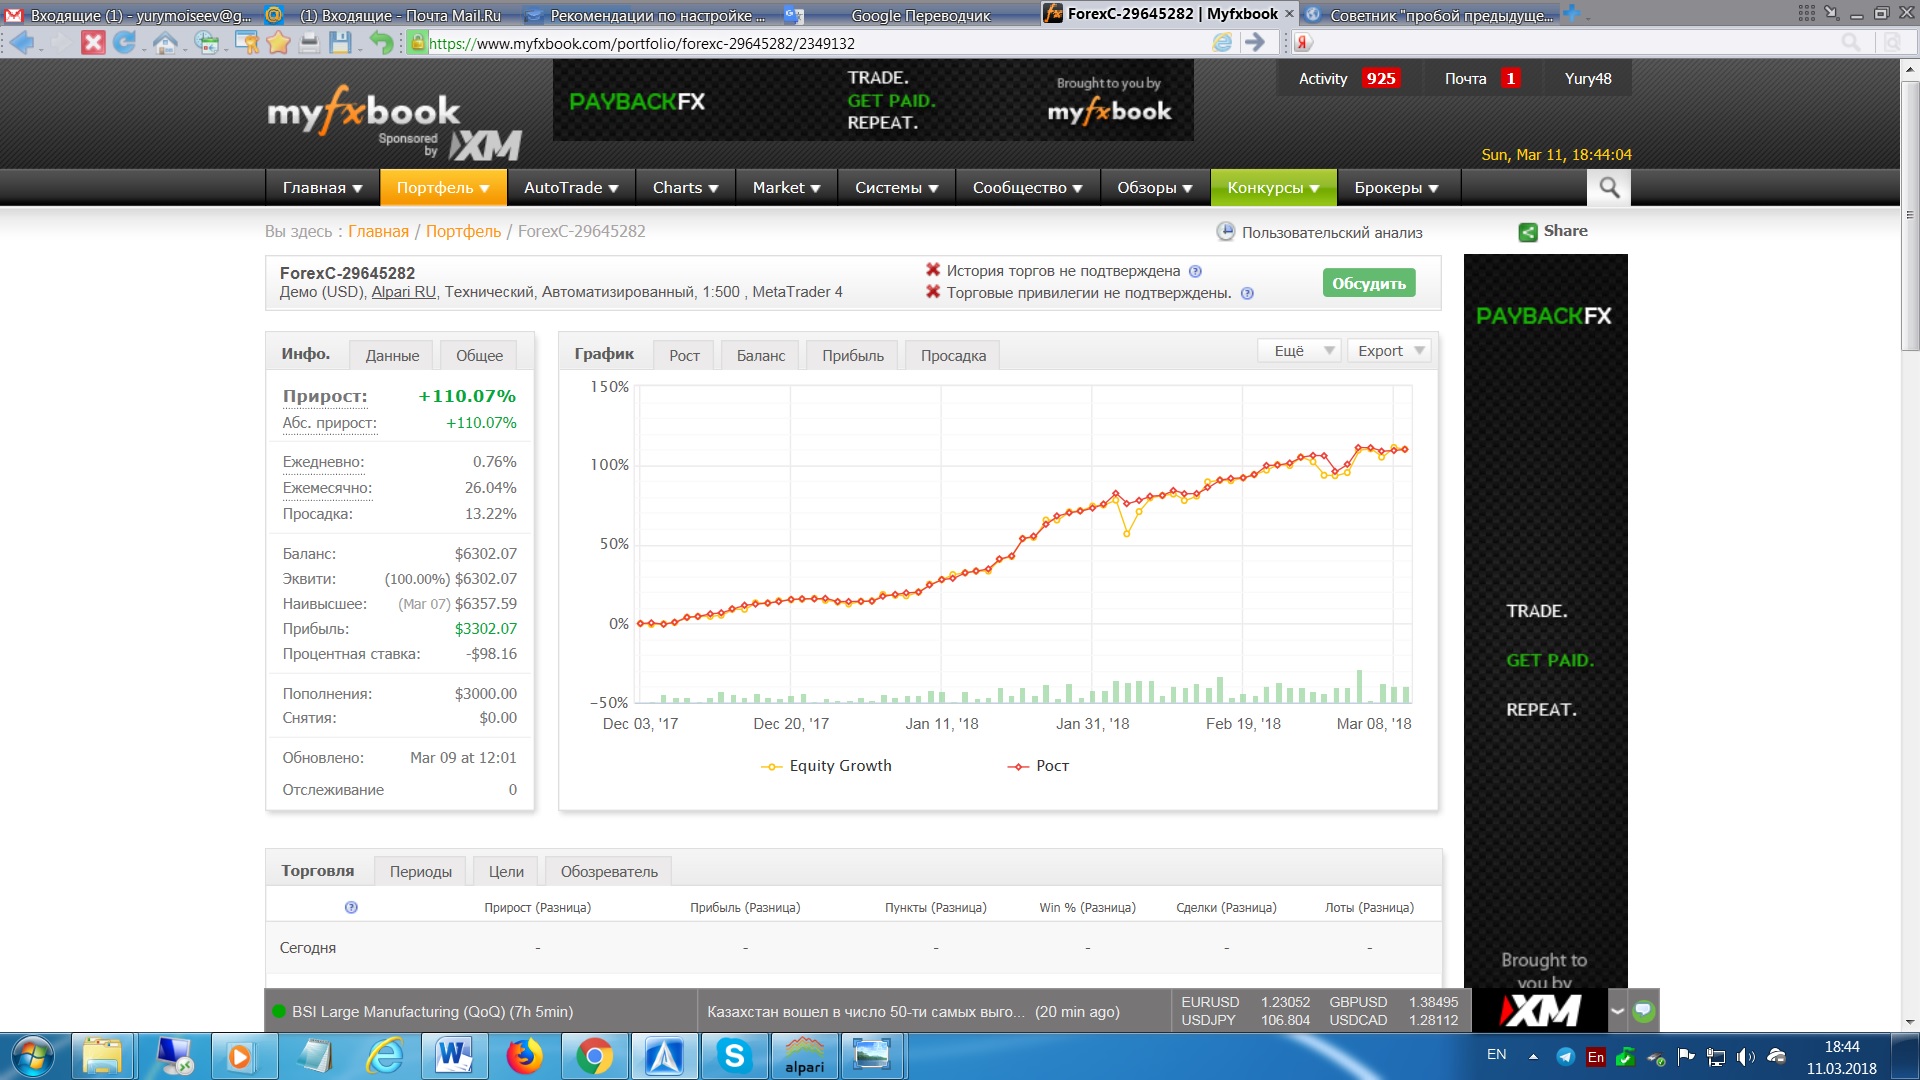Open Microsoft Word from the taskbar
Image resolution: width=1920 pixels, height=1080 pixels.
pyautogui.click(x=454, y=1056)
